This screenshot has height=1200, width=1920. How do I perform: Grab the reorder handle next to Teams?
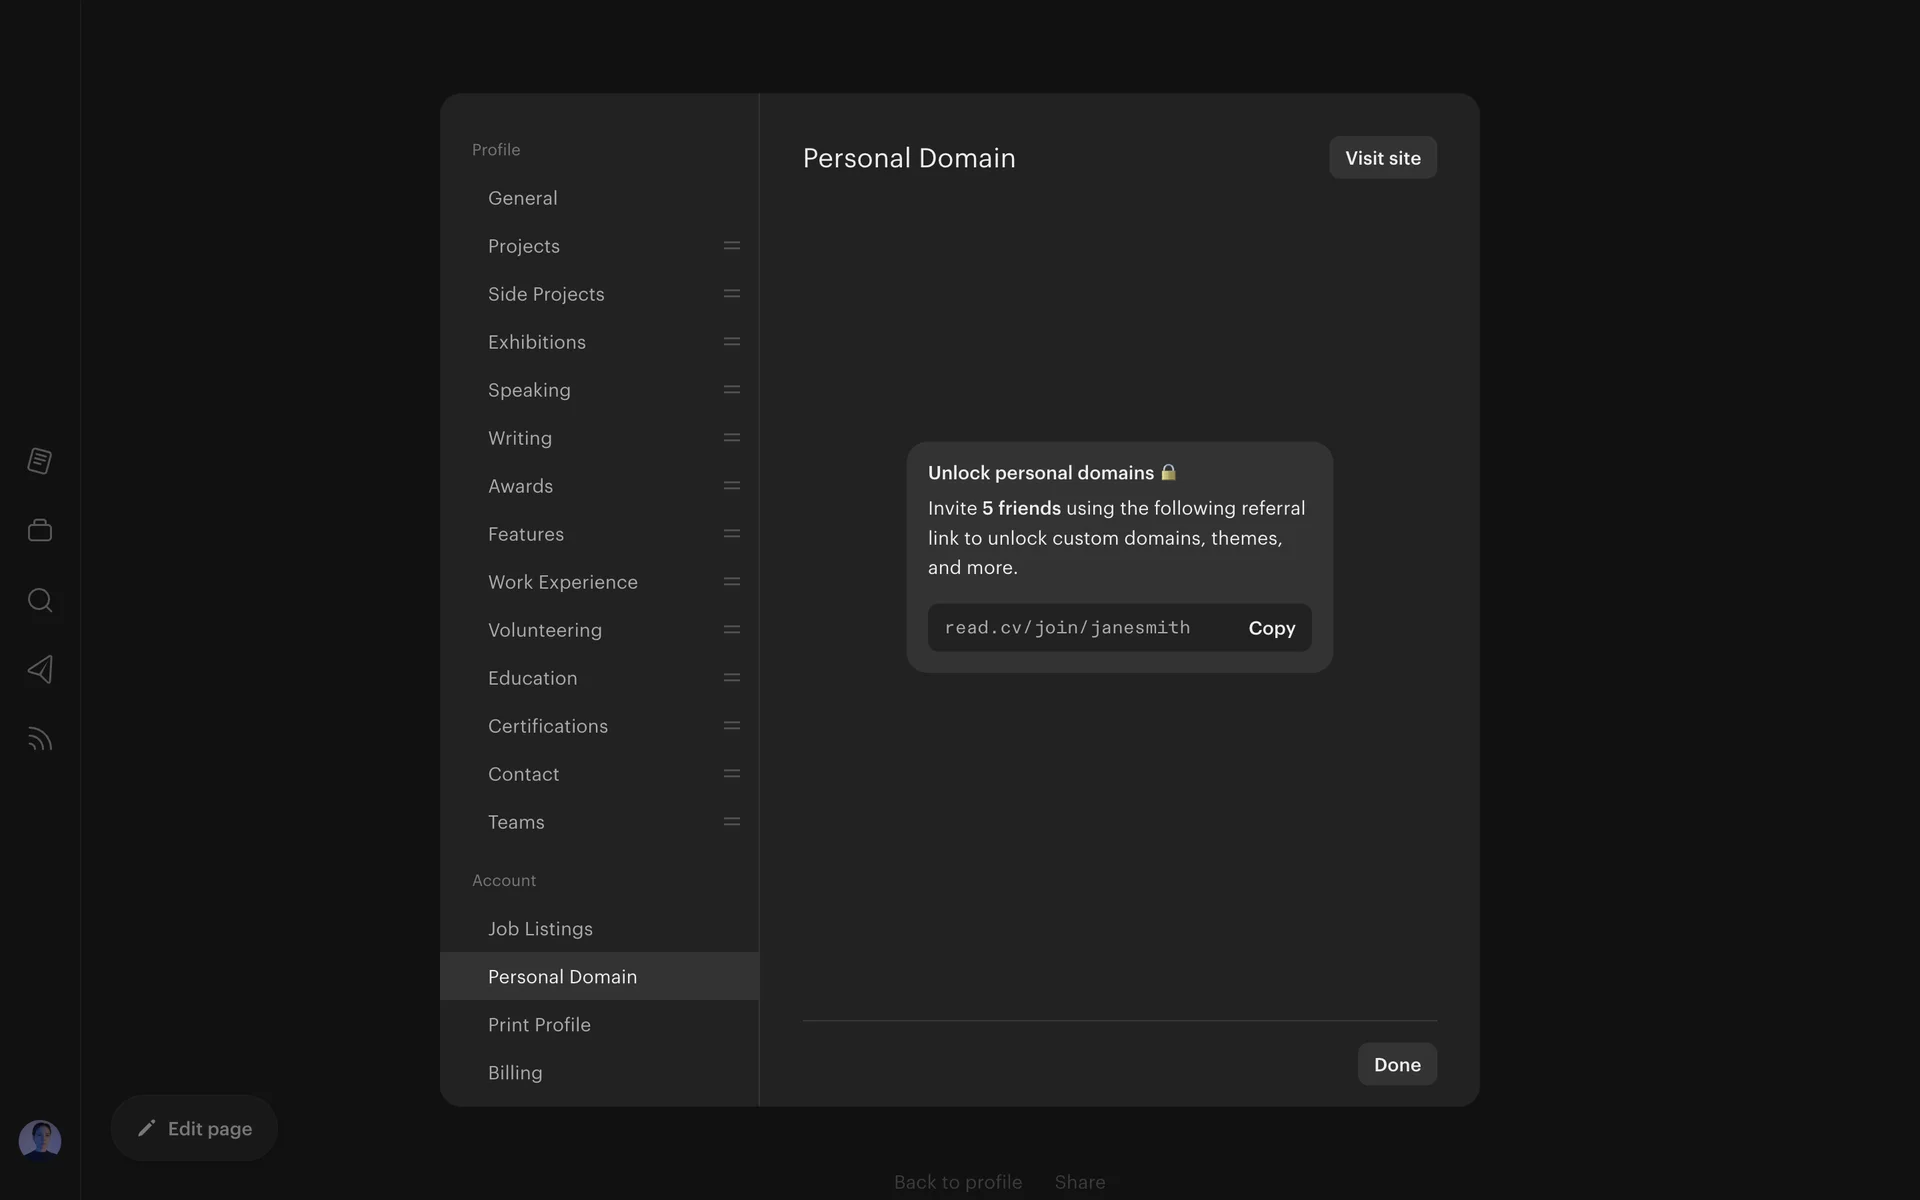[731, 822]
